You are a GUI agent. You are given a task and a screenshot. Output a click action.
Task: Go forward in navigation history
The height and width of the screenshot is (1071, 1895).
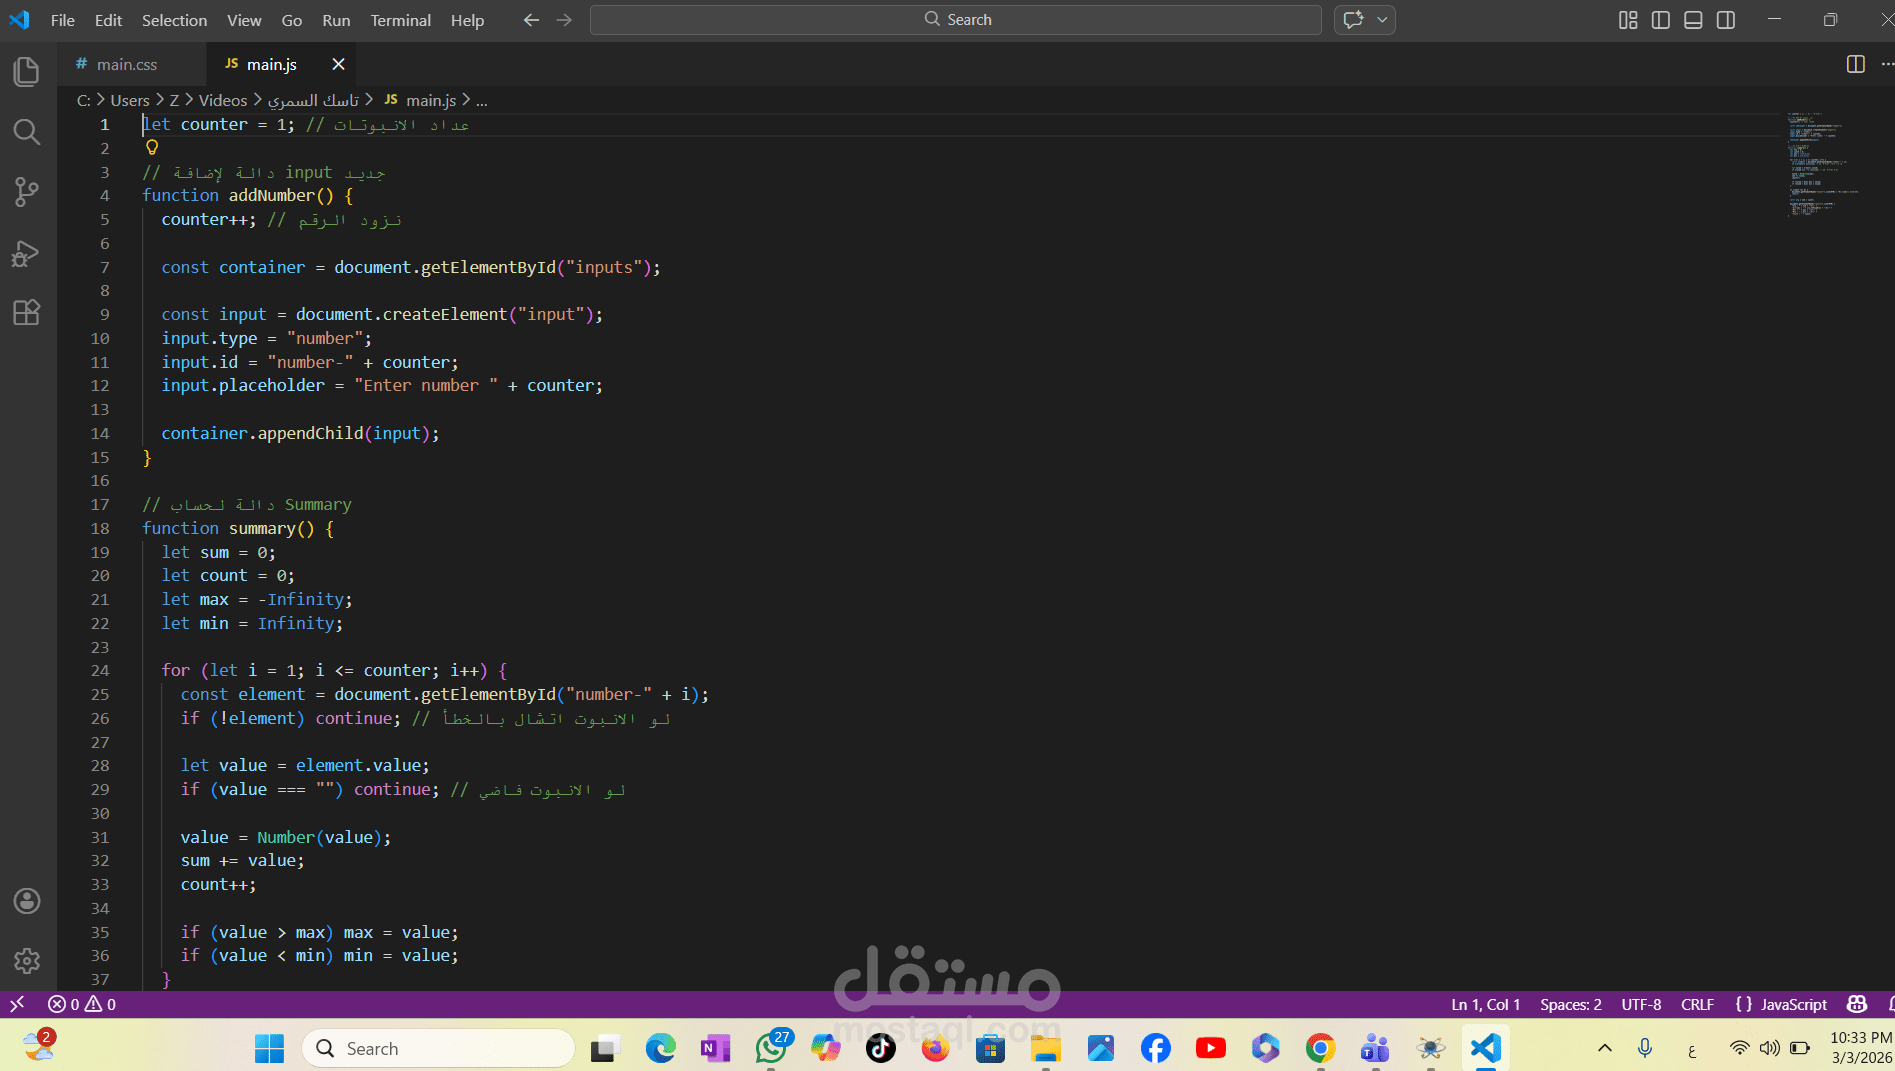pos(564,20)
